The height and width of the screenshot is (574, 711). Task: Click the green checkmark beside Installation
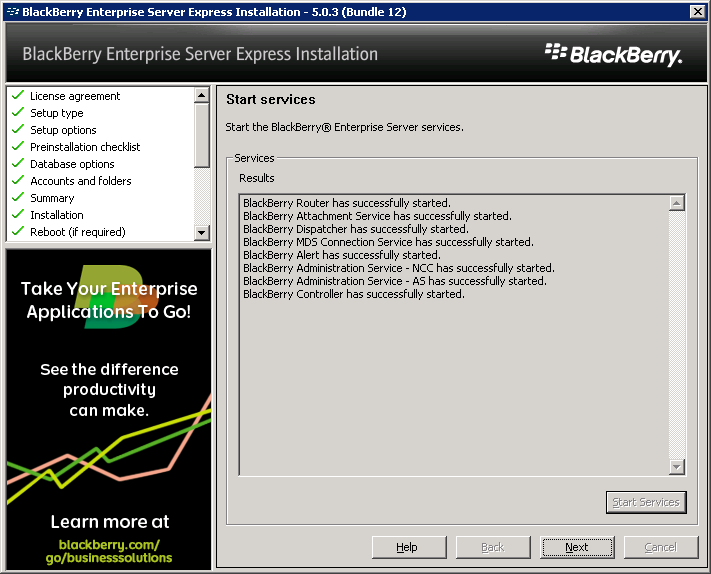click(x=18, y=214)
